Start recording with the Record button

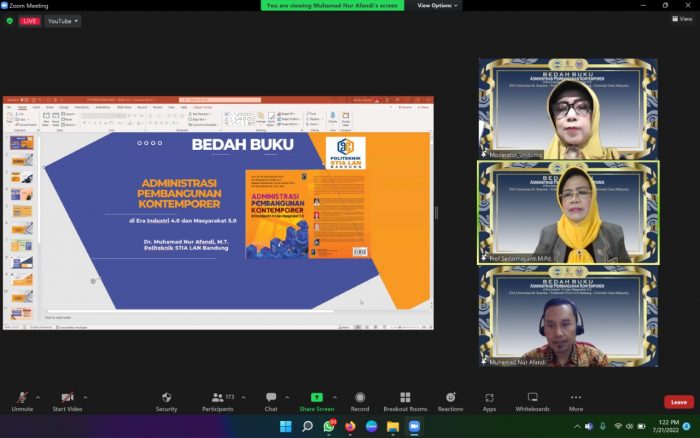click(360, 398)
